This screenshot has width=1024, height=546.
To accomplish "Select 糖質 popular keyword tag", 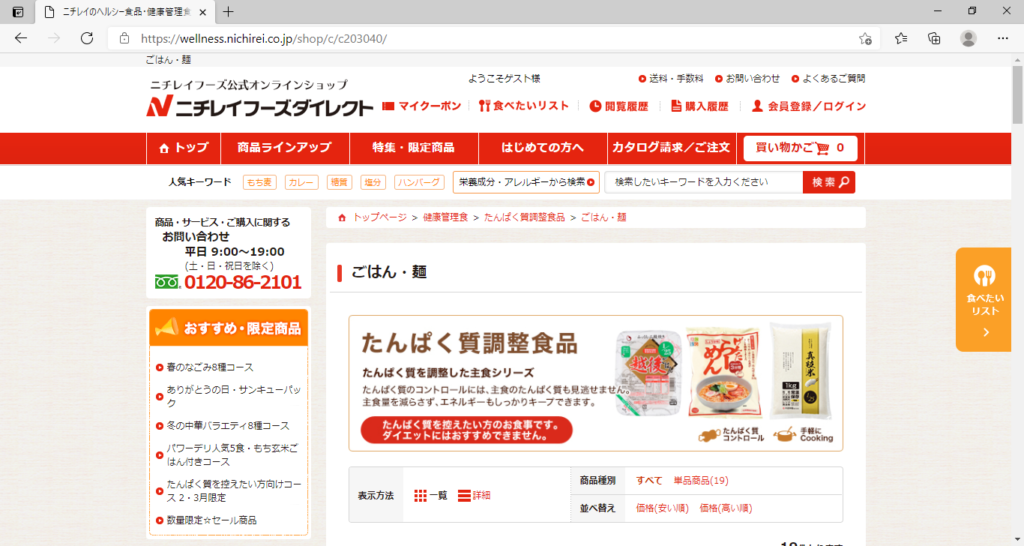I will click(x=339, y=182).
